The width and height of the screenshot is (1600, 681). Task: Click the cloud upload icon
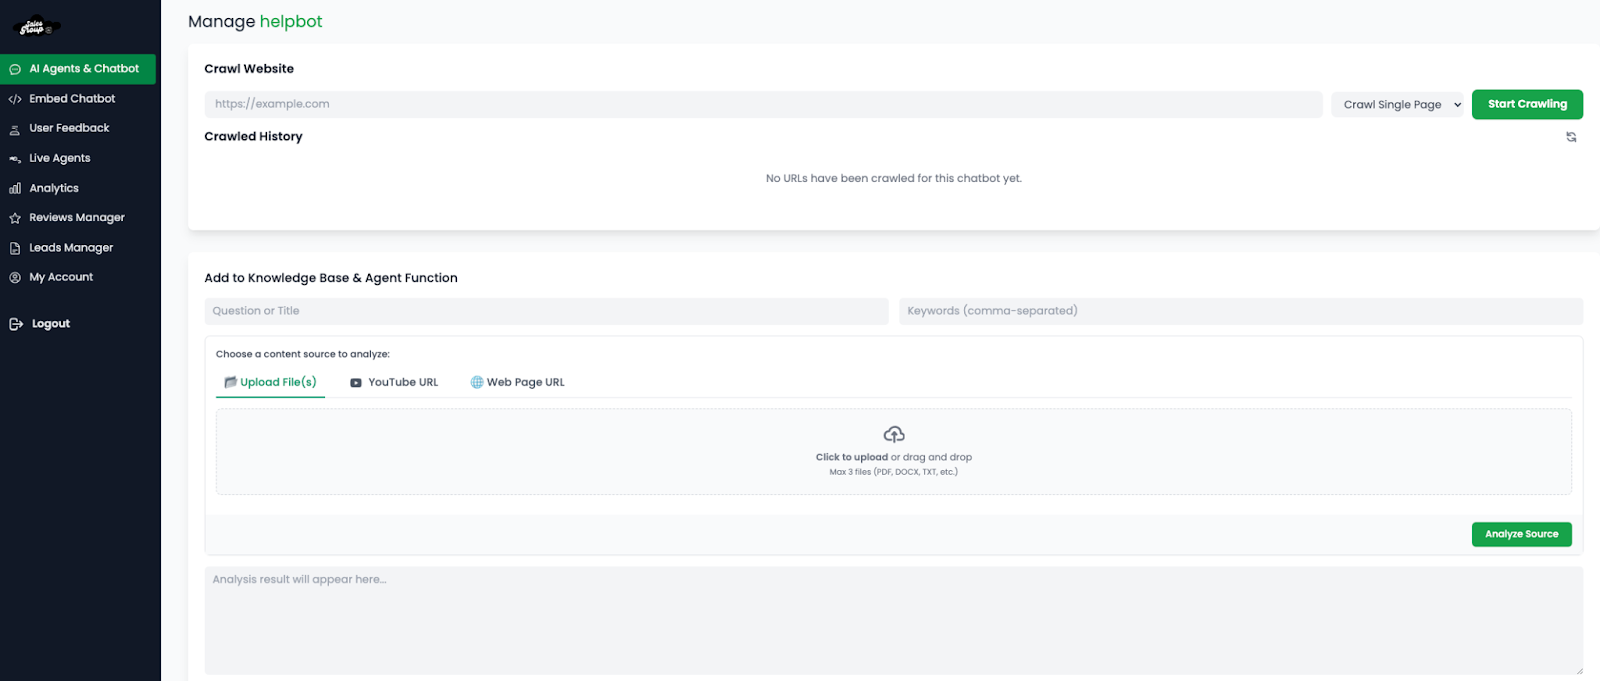(894, 434)
